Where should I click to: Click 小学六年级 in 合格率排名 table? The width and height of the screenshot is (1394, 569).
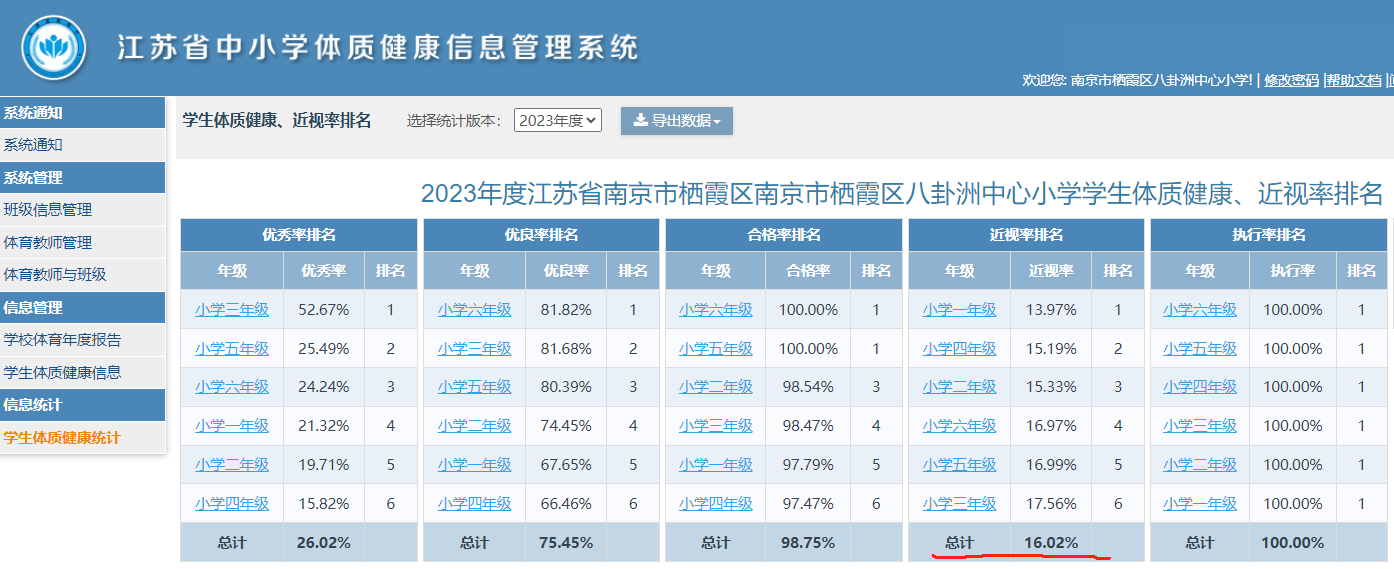coord(715,310)
